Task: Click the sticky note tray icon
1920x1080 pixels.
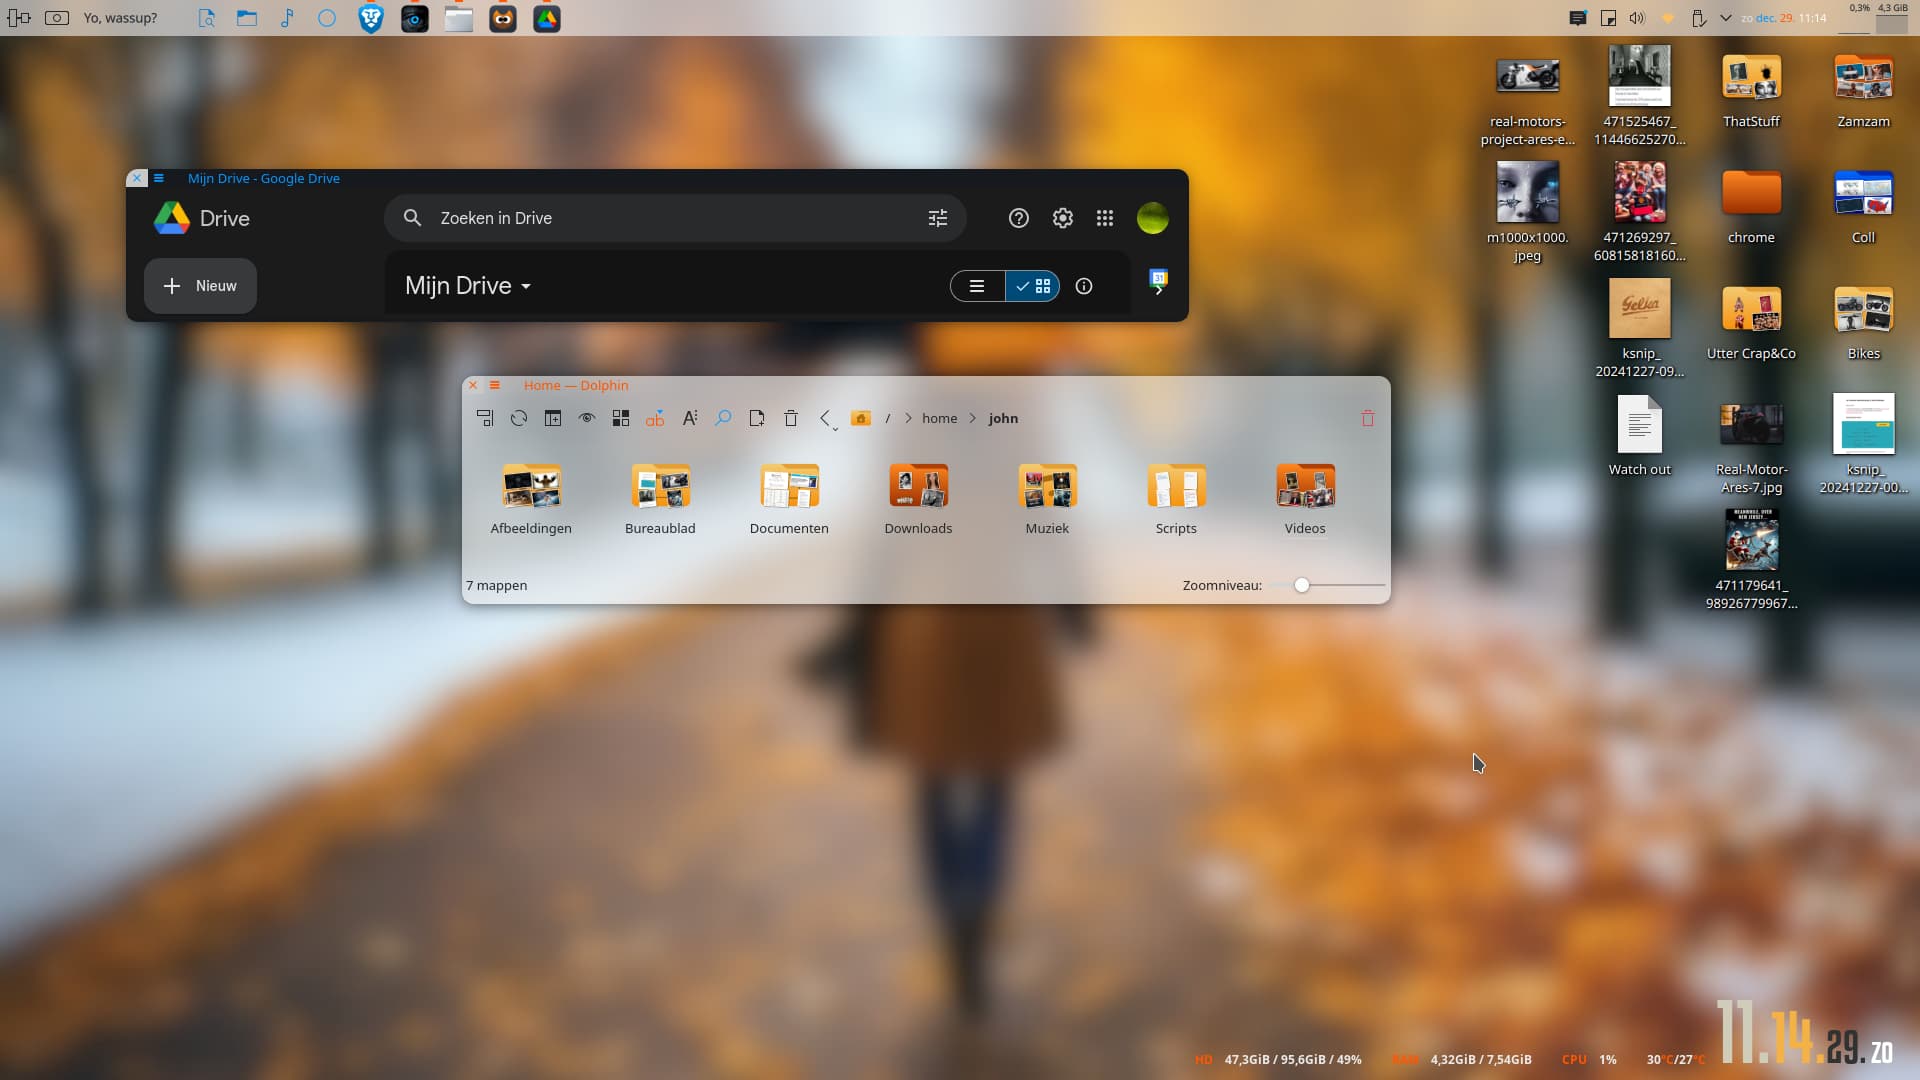Action: [x=1608, y=18]
